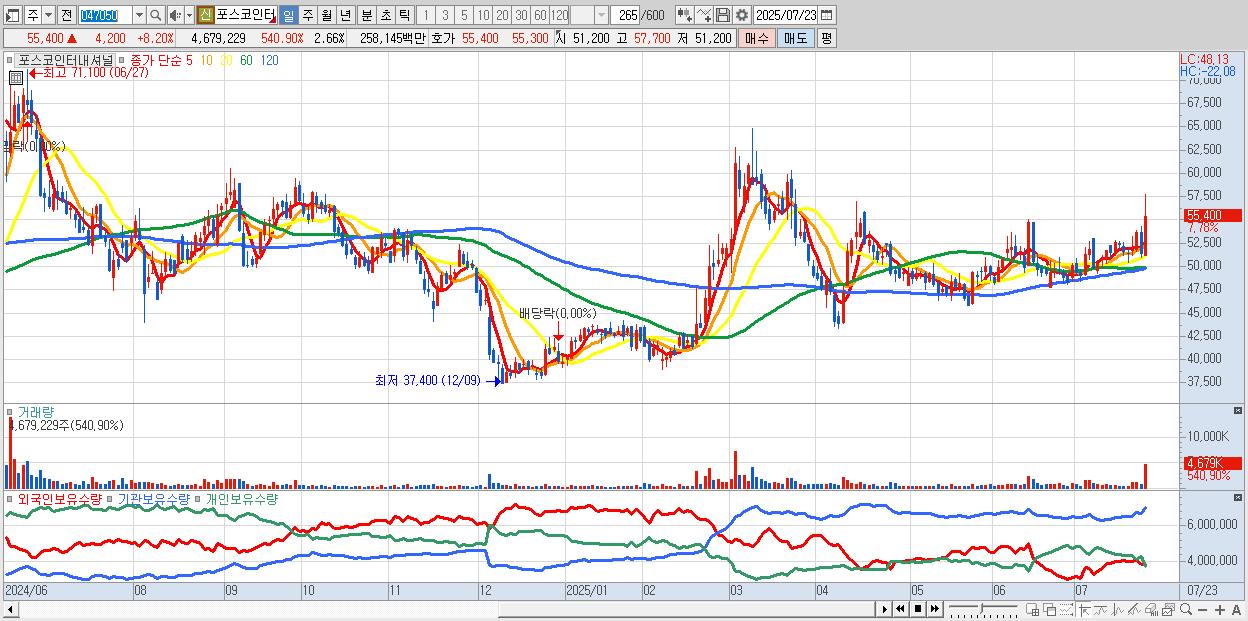Image resolution: width=1248 pixels, height=621 pixels.
Task: Click the zigzag wave chart icon
Action: click(x=1118, y=608)
